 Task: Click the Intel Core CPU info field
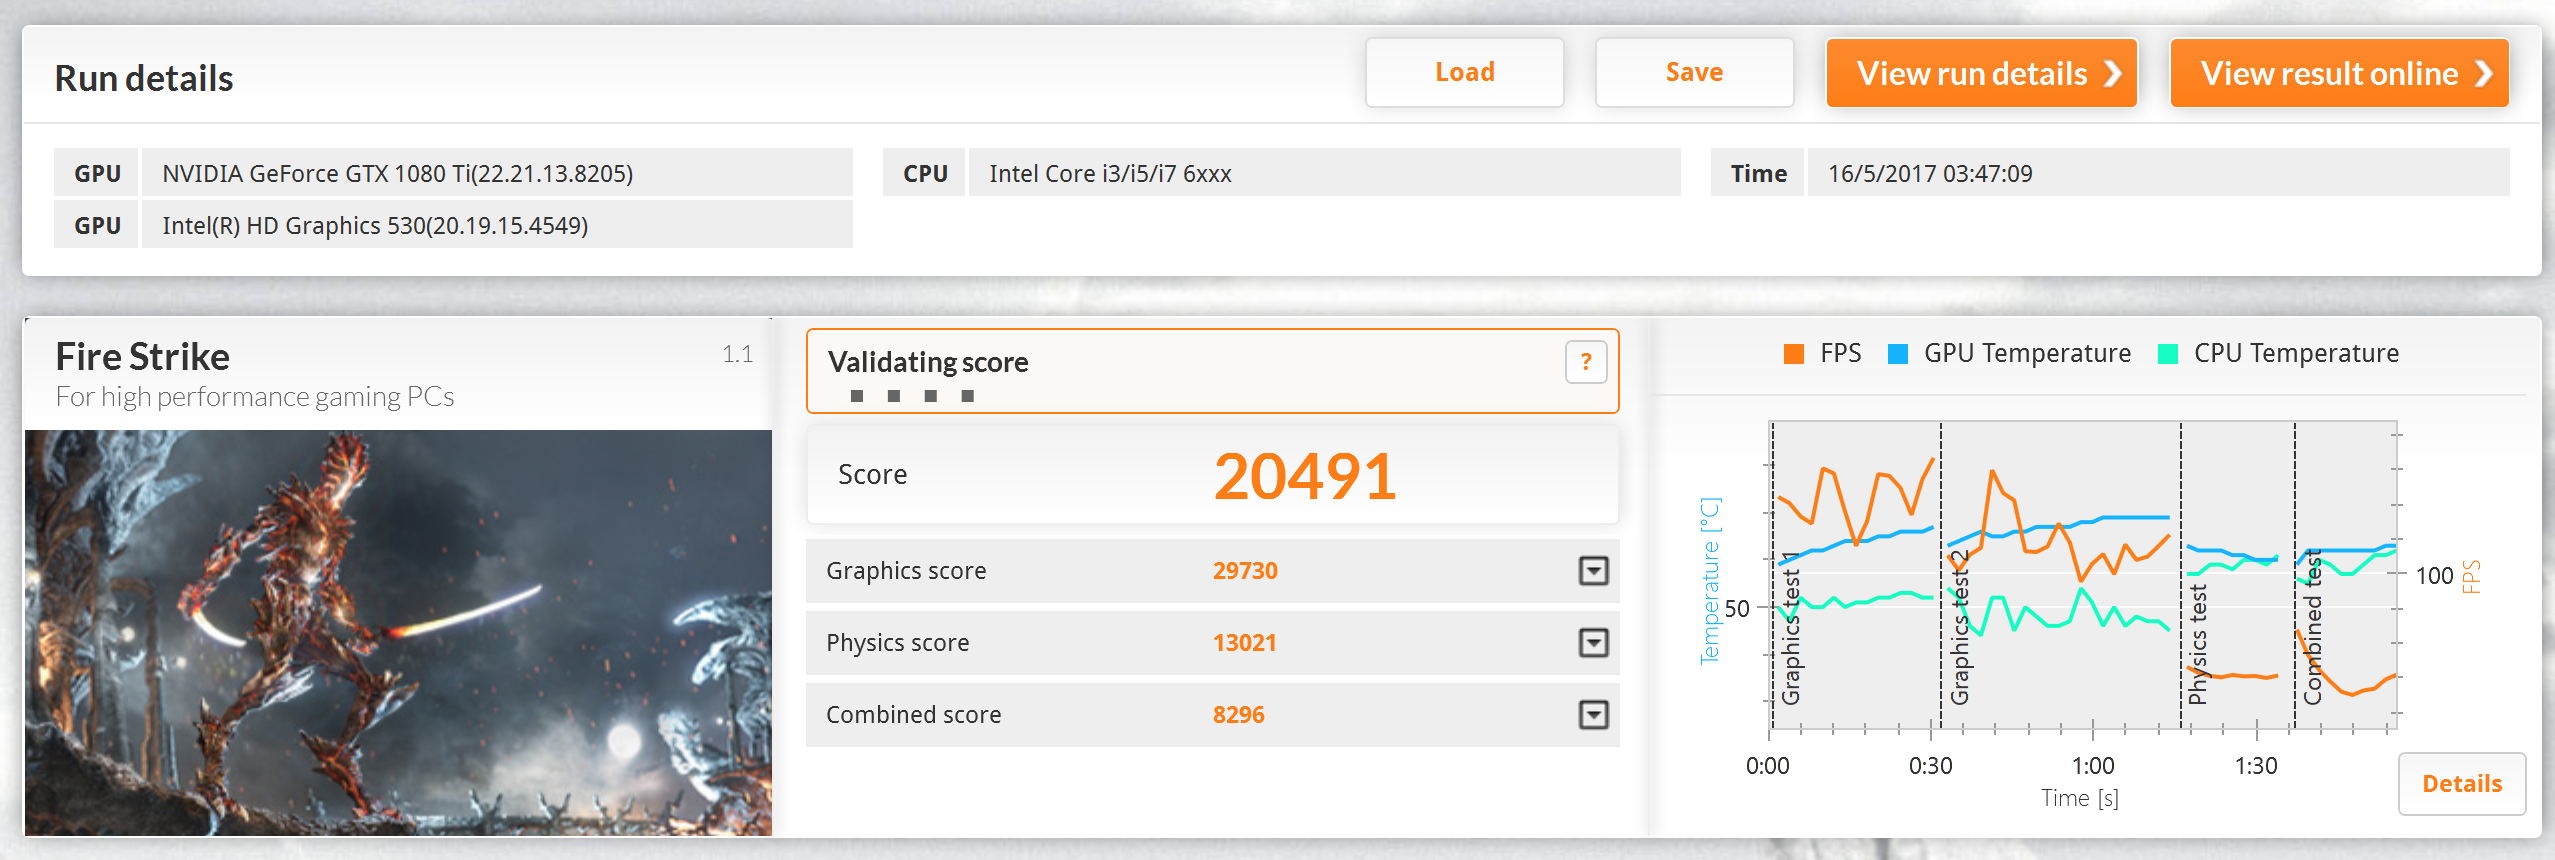[x=1323, y=173]
